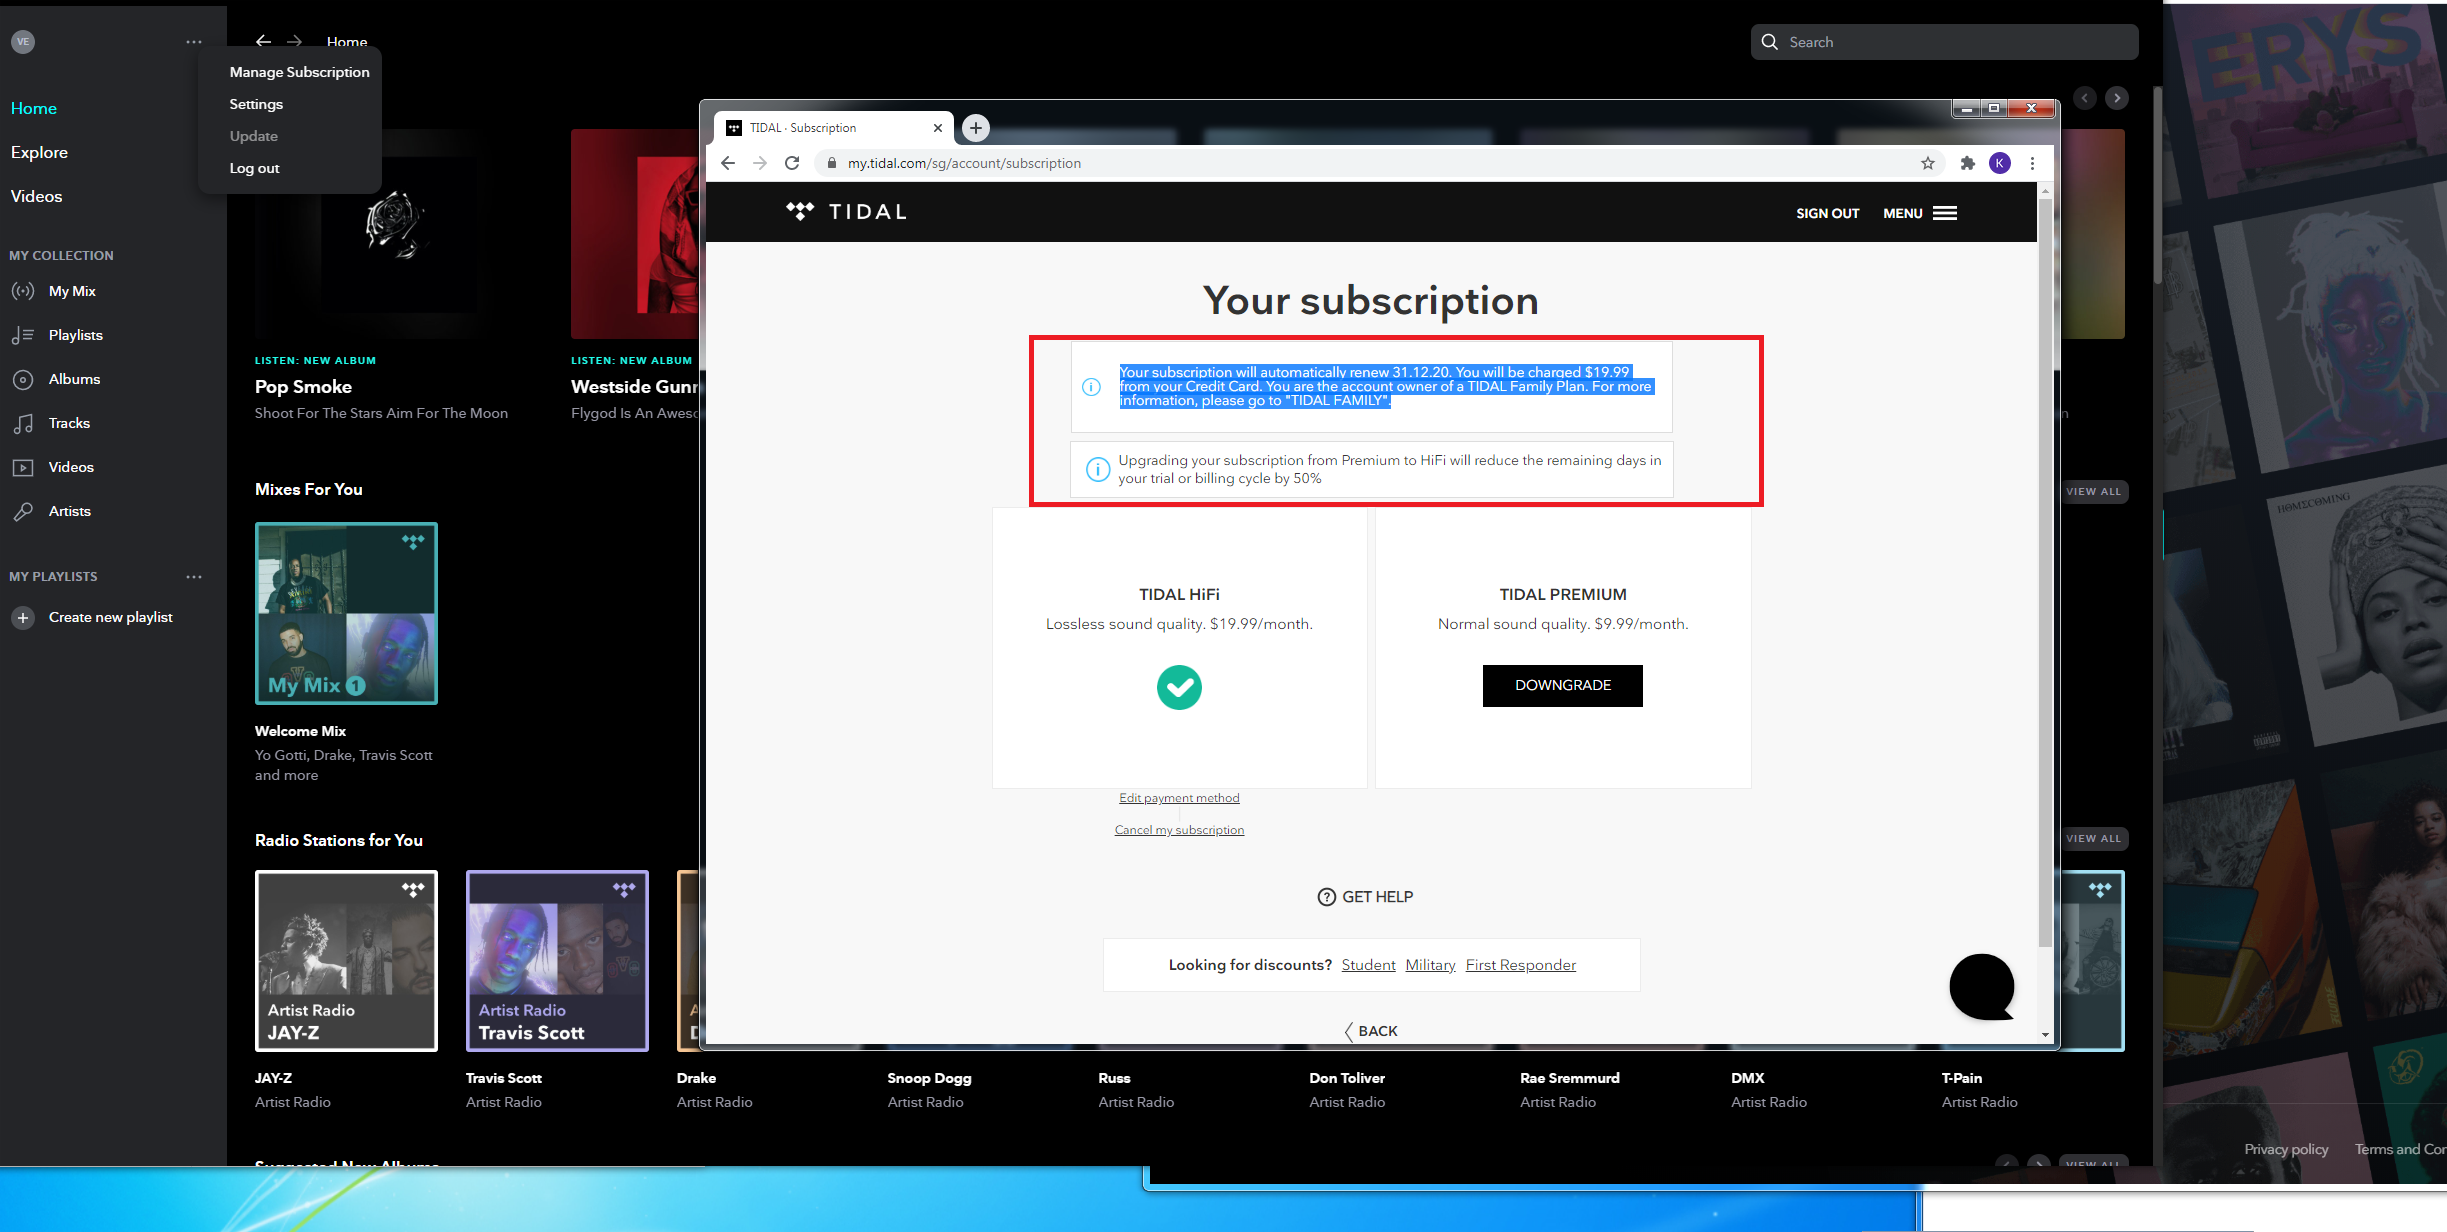
Task: Select Manage Subscription from dropdown menu
Action: point(299,72)
